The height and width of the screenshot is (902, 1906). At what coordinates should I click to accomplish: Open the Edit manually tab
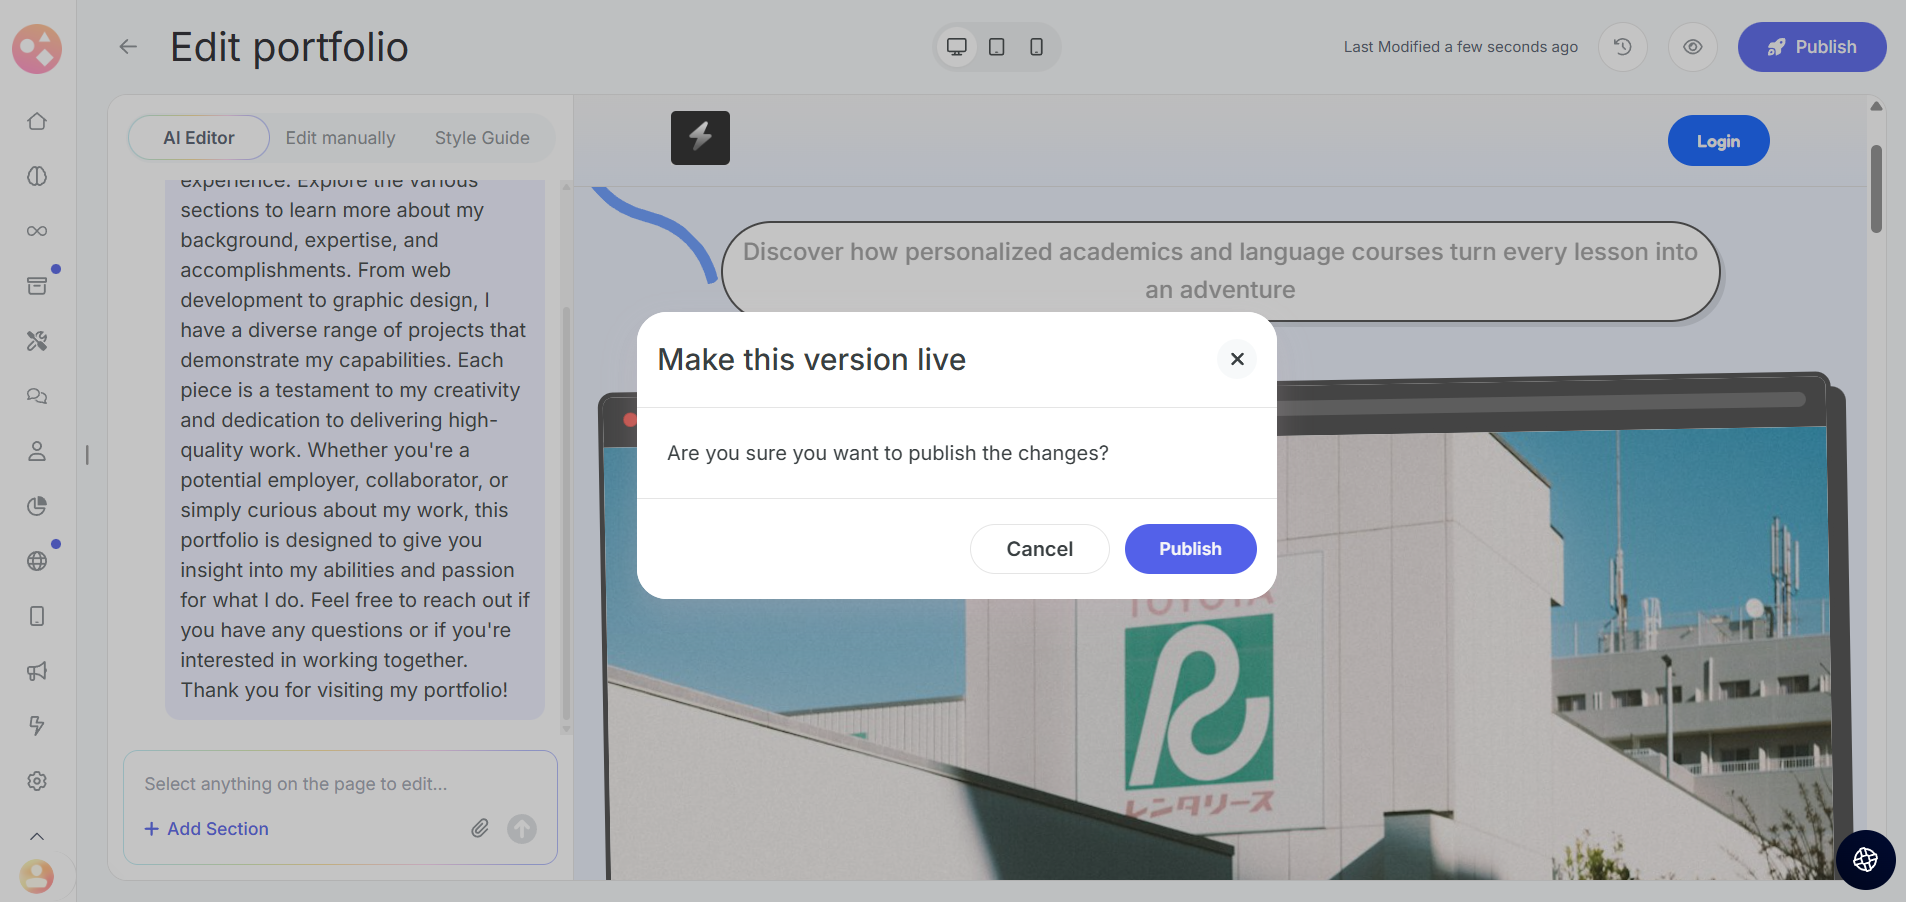340,138
